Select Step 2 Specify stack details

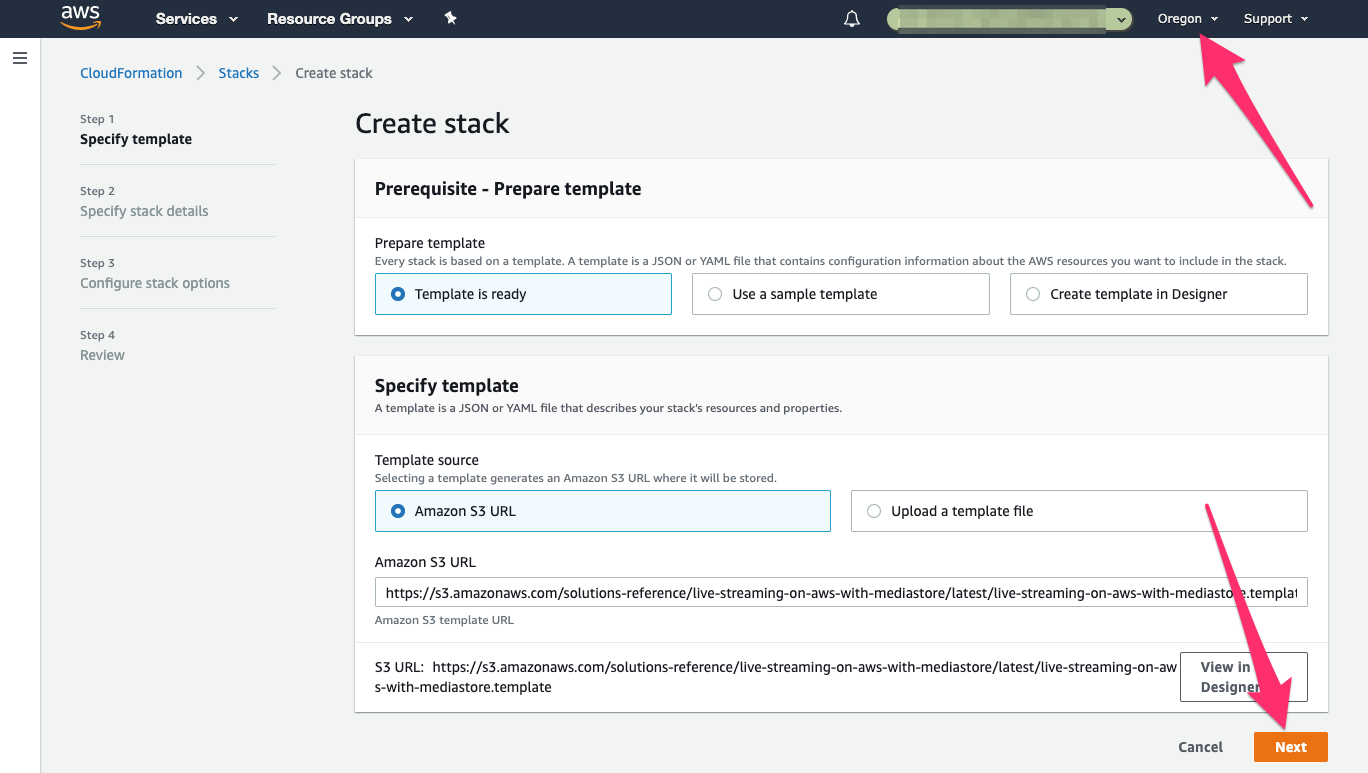[144, 202]
